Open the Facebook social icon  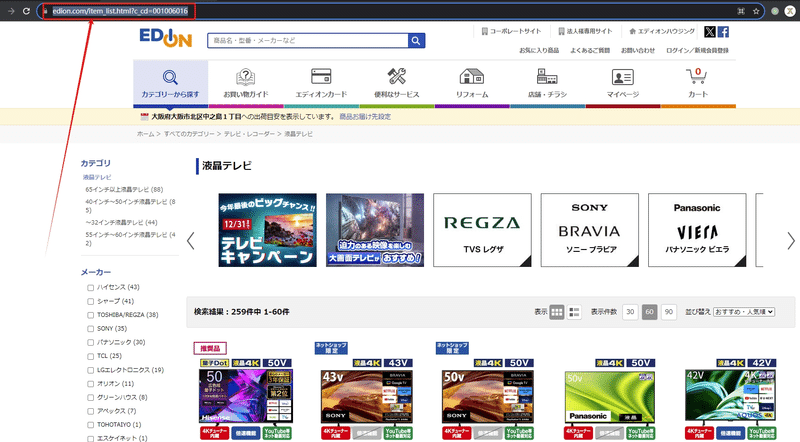pos(723,32)
